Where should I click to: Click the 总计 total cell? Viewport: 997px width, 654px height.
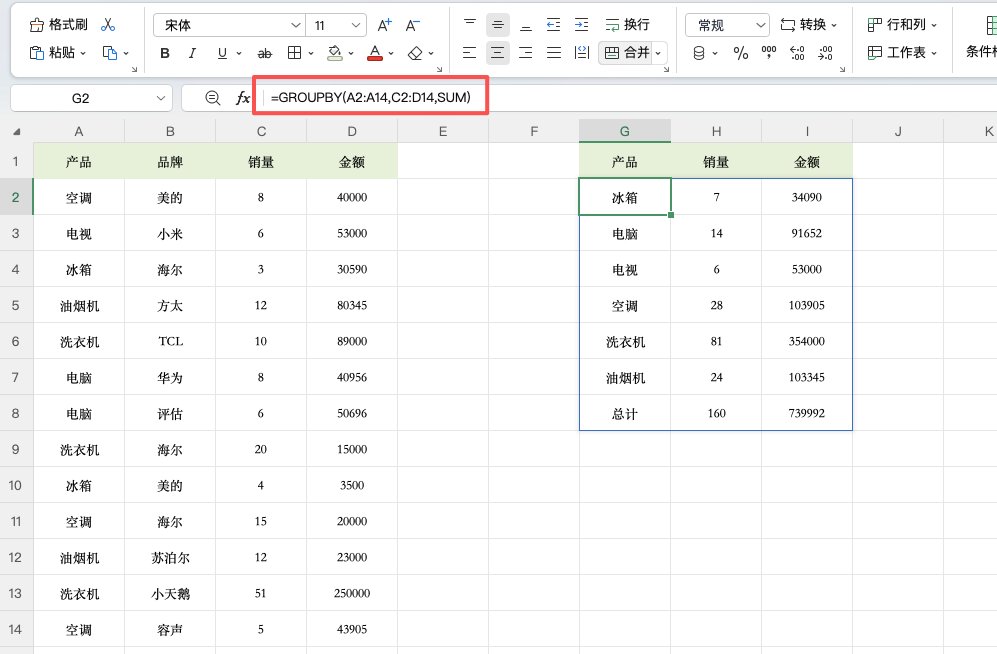(624, 413)
